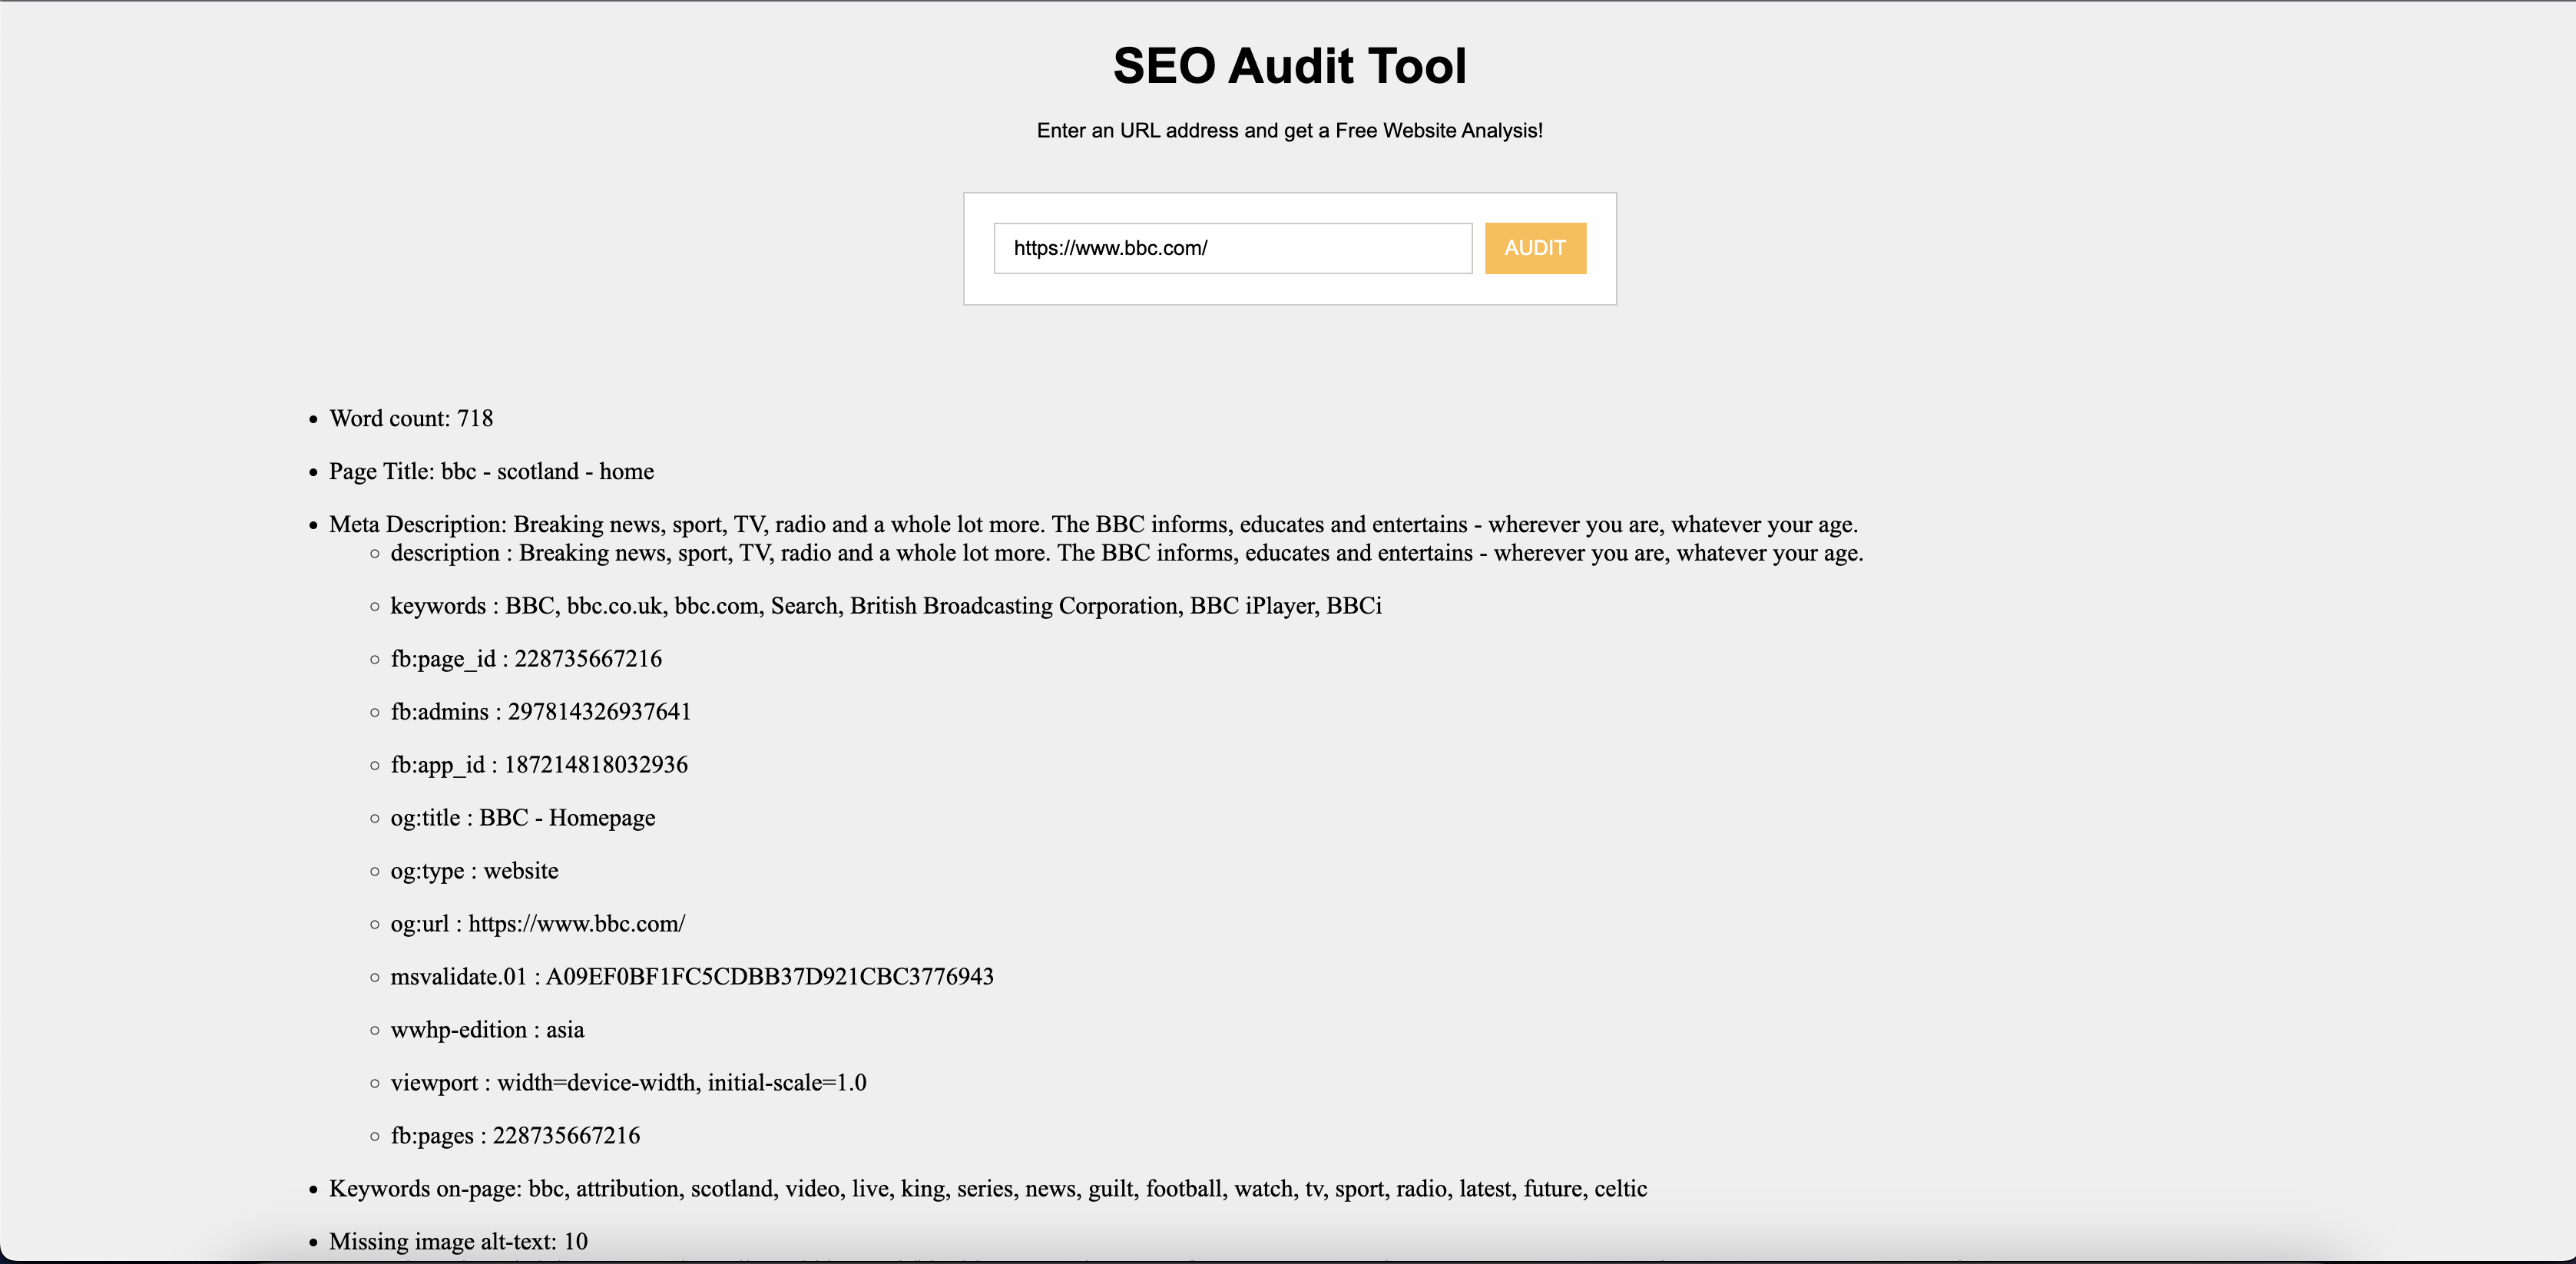Click the og:type website entry
Screen dimensions: 2576x1264
pyautogui.click(x=474, y=871)
